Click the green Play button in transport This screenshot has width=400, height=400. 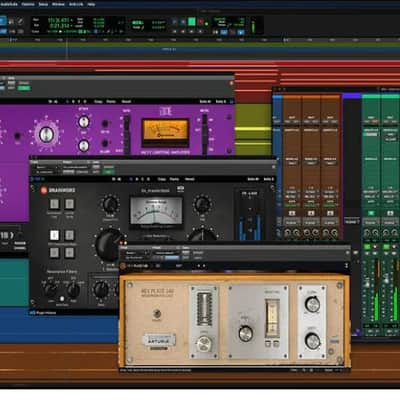[192, 22]
